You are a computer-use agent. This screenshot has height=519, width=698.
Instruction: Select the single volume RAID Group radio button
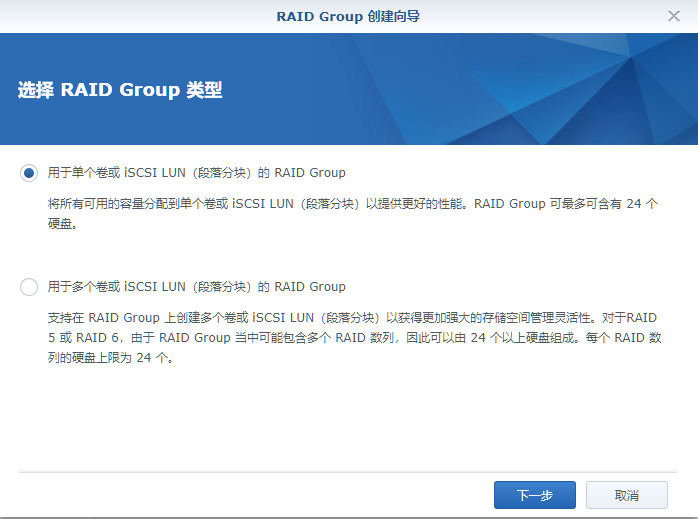29,173
